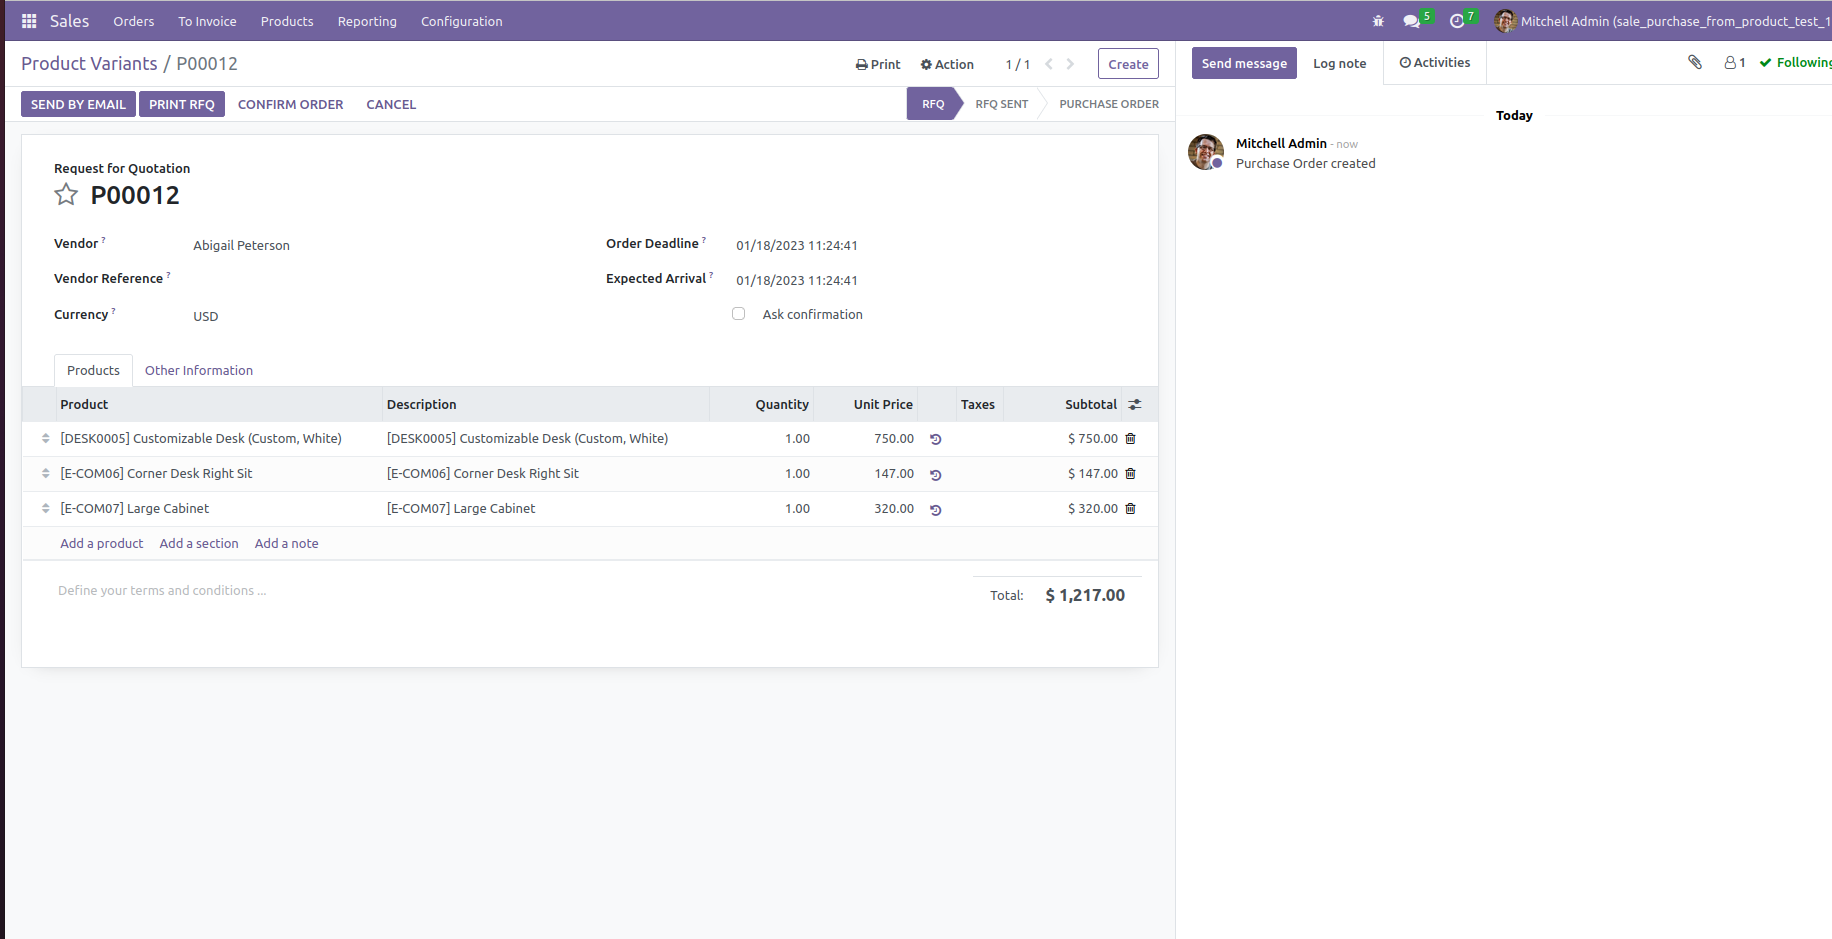Screen dimensions: 1832x939
Task: Click the Sales app title
Action: point(69,21)
